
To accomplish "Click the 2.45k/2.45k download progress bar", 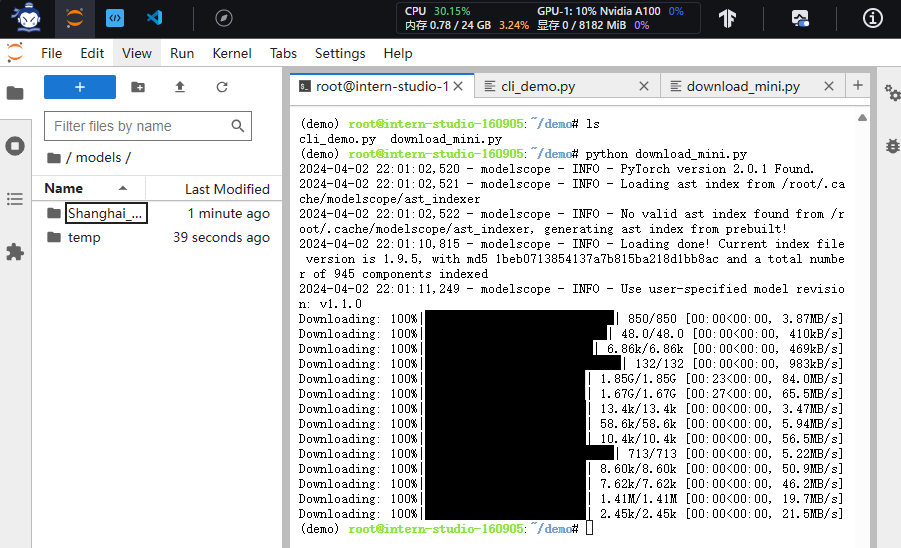I will pyautogui.click(x=506, y=514).
